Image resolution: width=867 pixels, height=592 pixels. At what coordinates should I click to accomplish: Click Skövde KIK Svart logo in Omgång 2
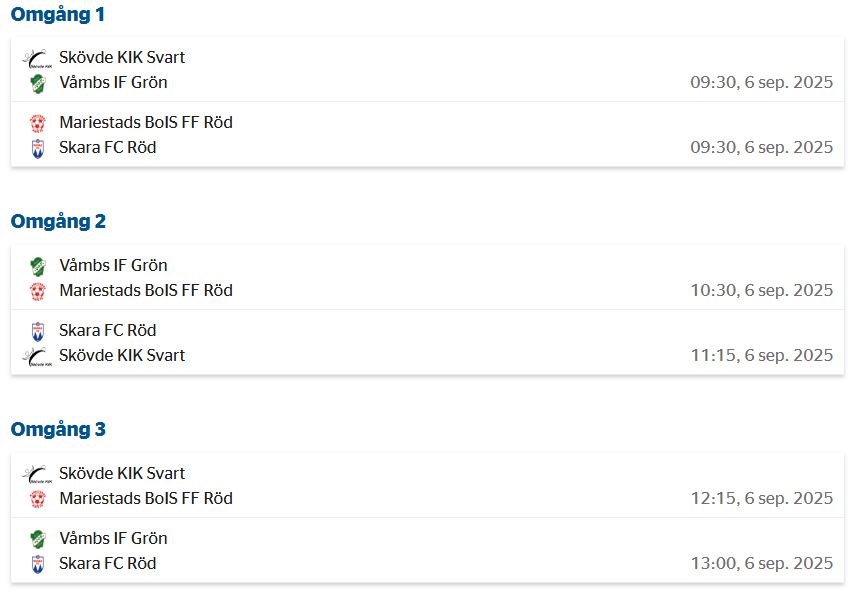tap(37, 356)
